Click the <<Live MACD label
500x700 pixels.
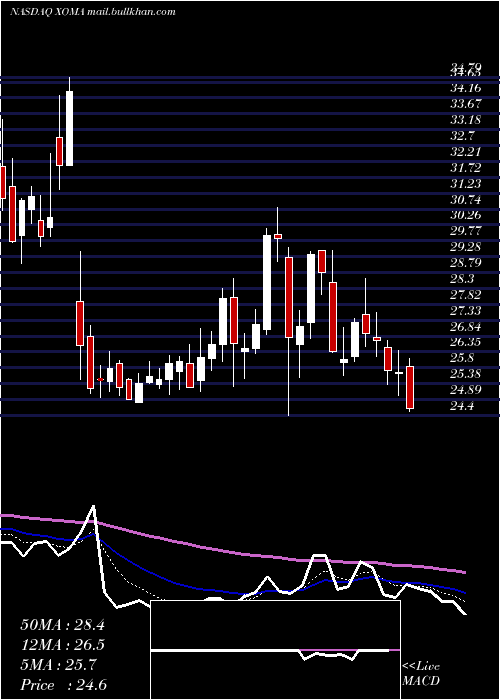point(421,673)
